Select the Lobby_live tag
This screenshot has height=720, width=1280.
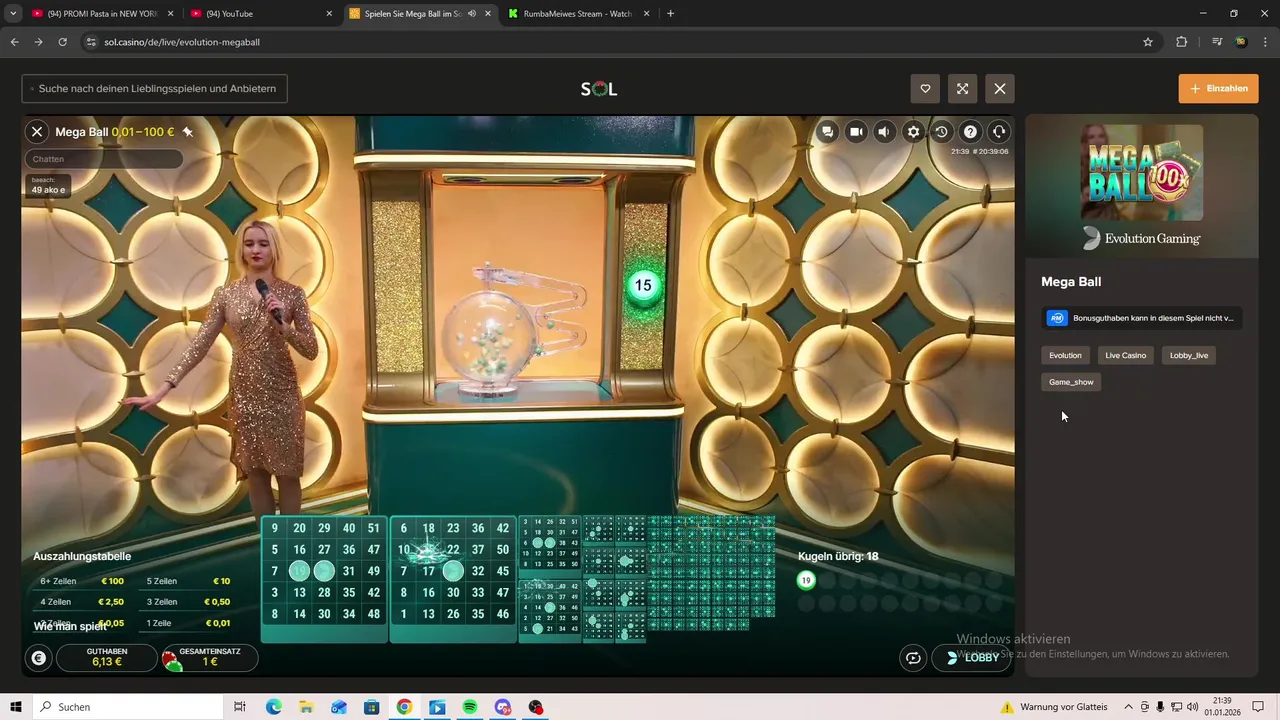[x=1189, y=355]
